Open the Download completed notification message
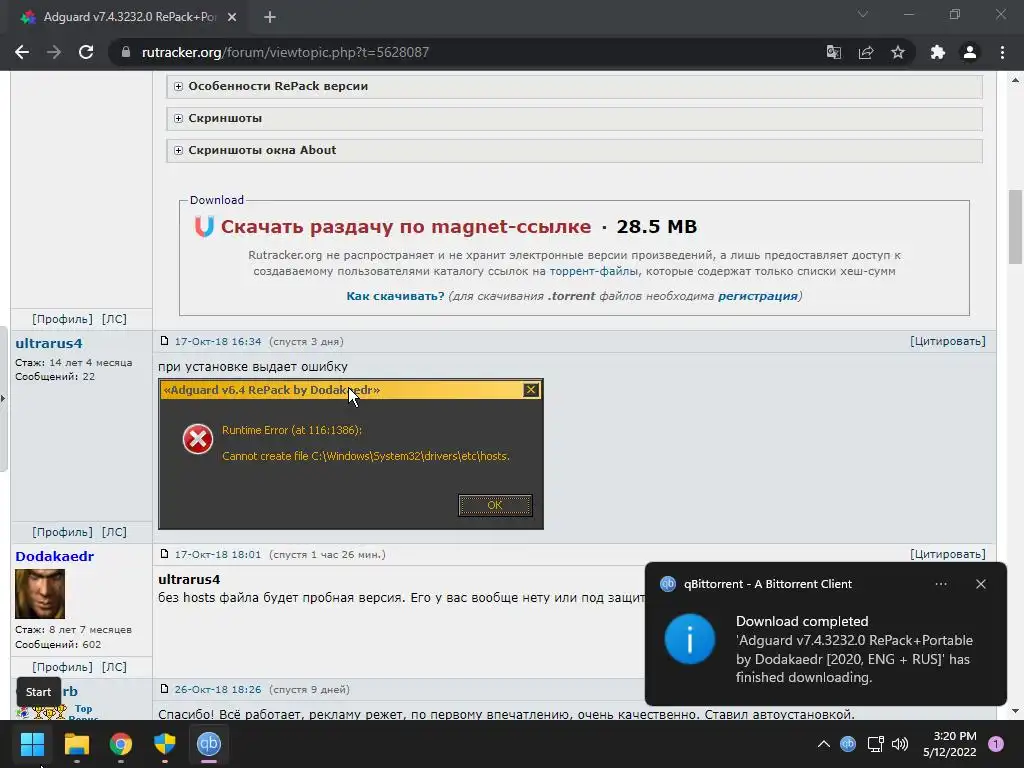The image size is (1024, 768). [x=854, y=649]
